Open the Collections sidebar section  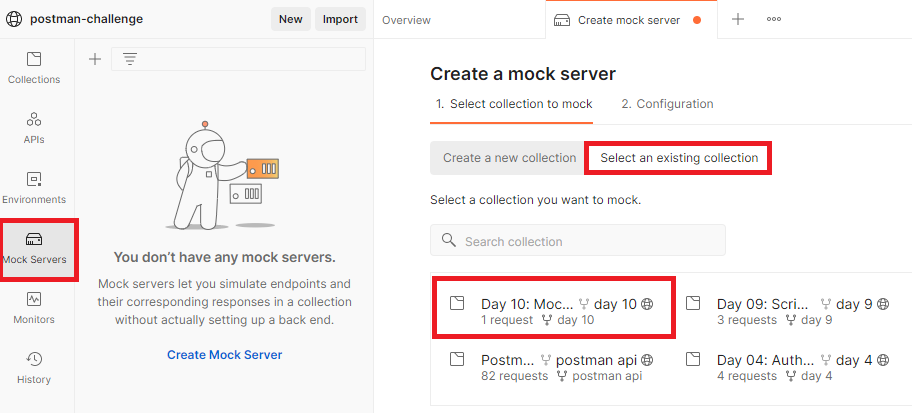[x=34, y=68]
